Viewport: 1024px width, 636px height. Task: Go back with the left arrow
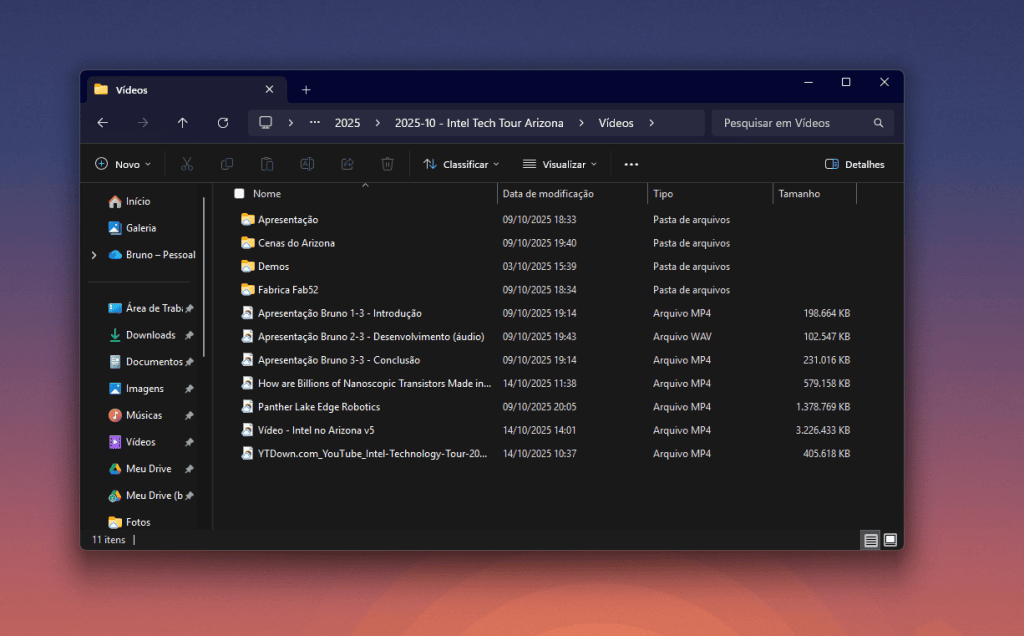pyautogui.click(x=103, y=123)
